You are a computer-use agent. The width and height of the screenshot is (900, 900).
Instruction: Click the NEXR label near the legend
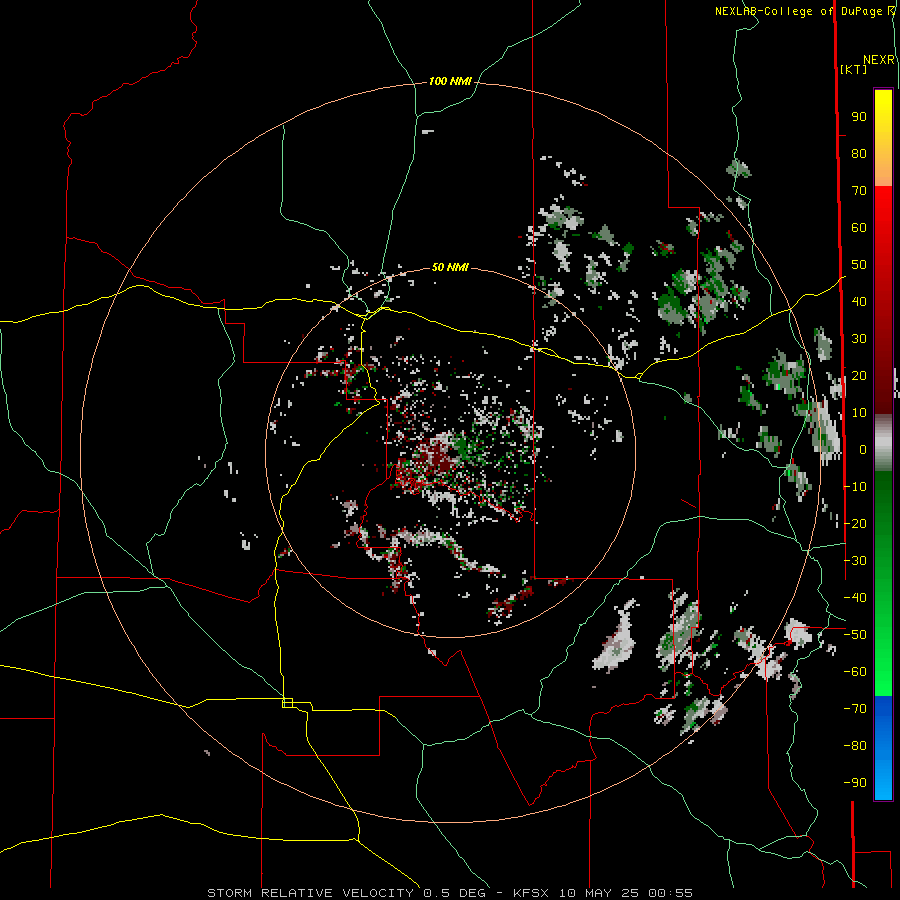[x=879, y=60]
